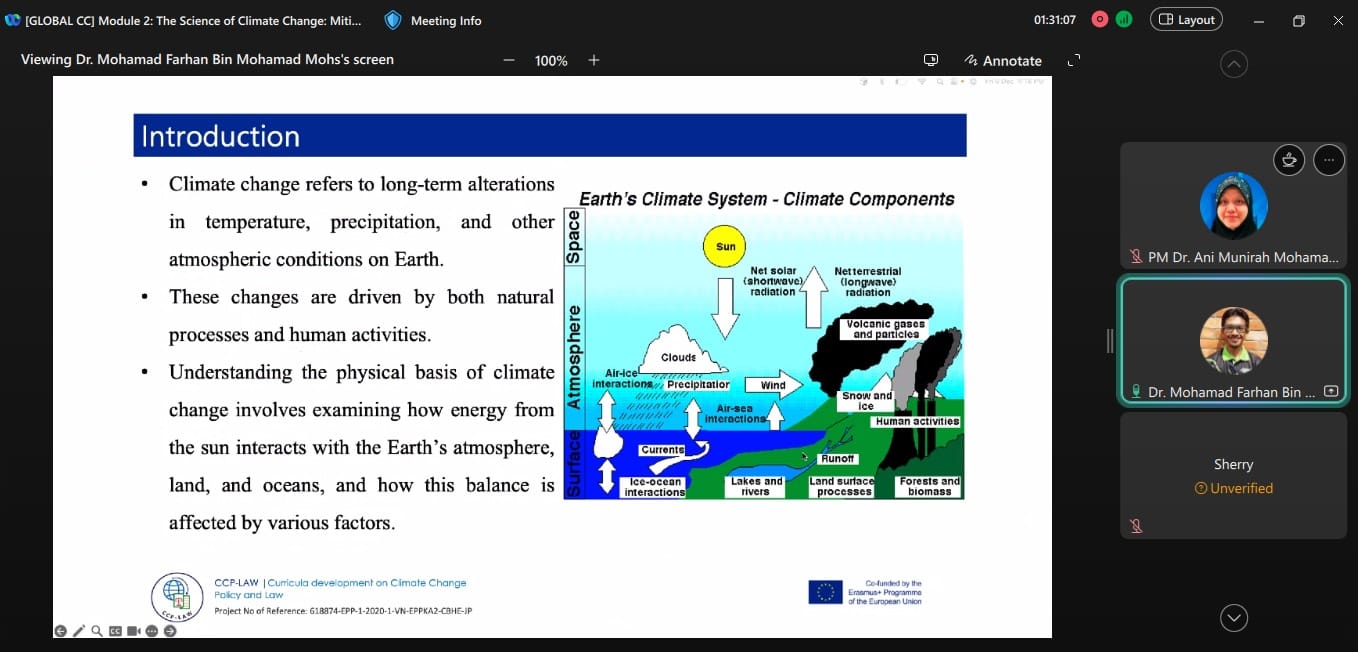The width and height of the screenshot is (1358, 652).
Task: Click the 'Human activities' diagram label
Action: coord(917,421)
